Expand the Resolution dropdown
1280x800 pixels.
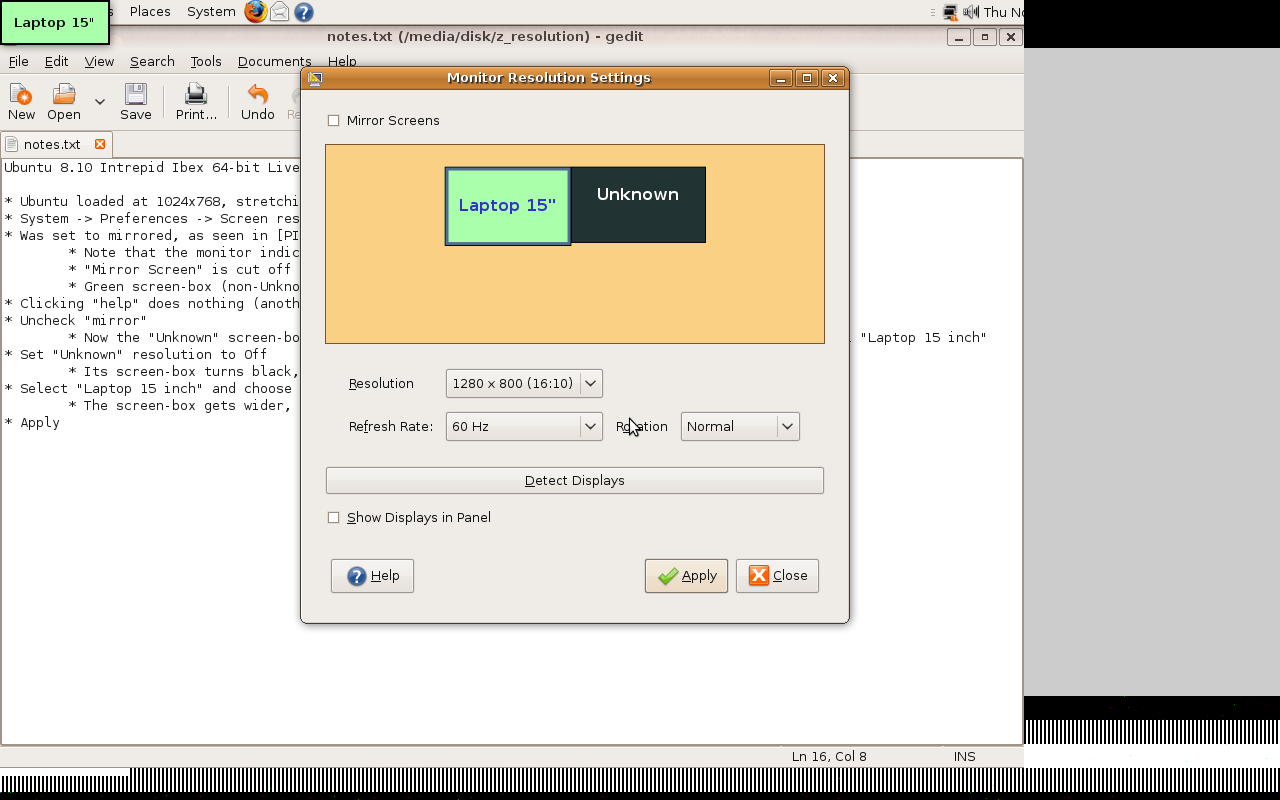[x=524, y=384]
